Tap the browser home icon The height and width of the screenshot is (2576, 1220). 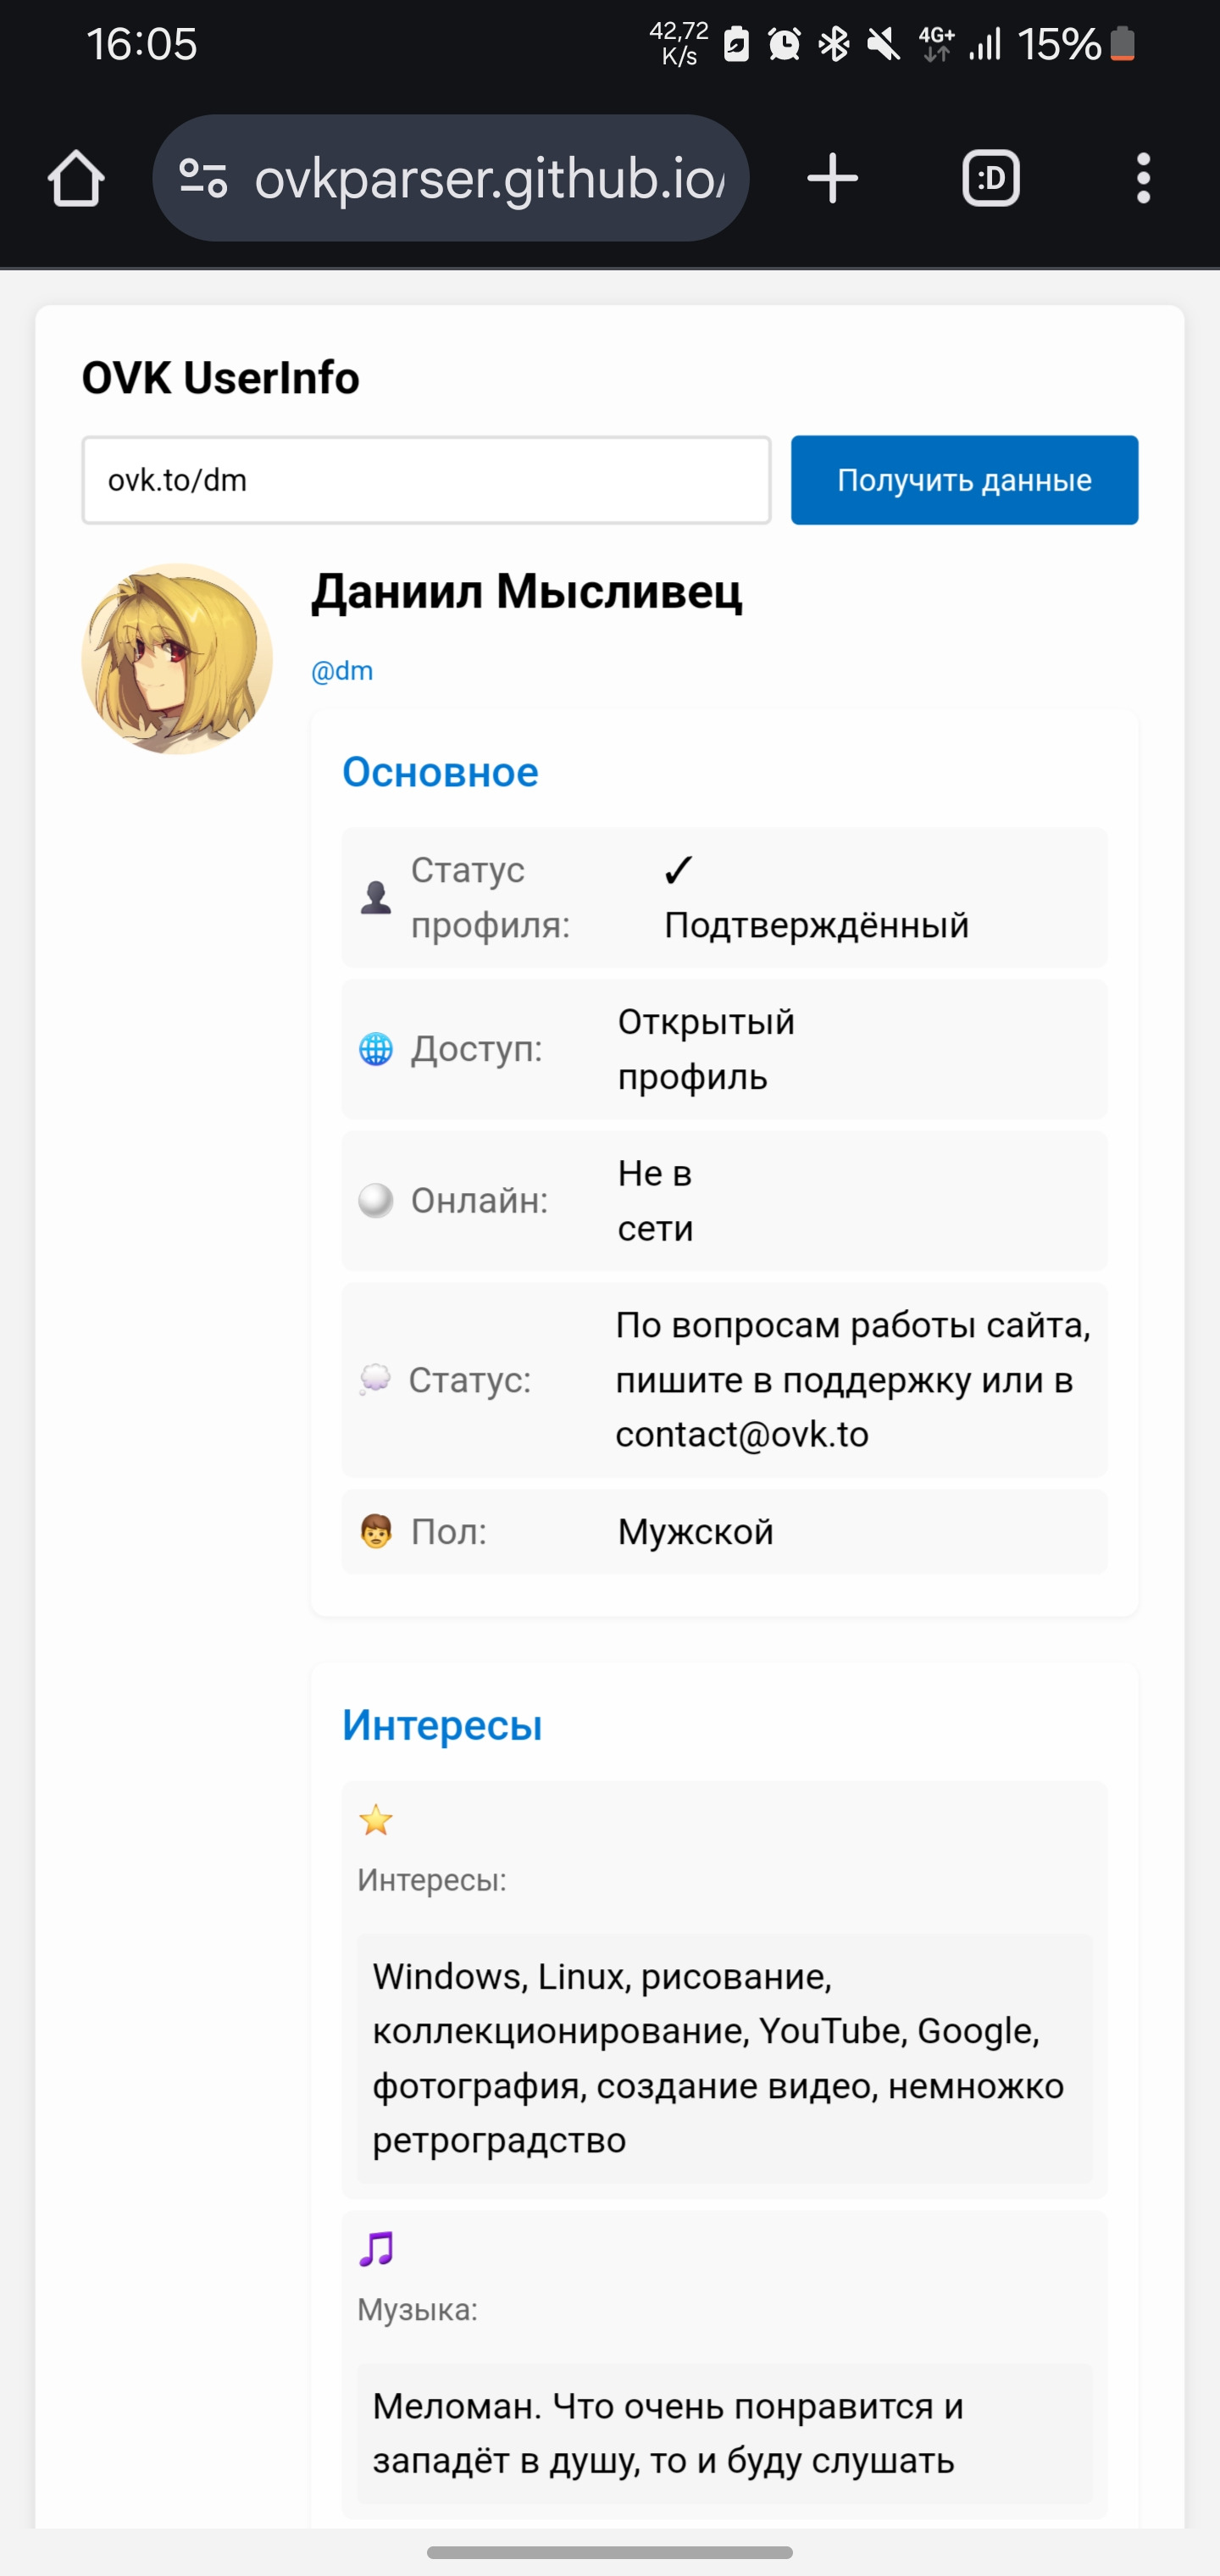(x=76, y=179)
